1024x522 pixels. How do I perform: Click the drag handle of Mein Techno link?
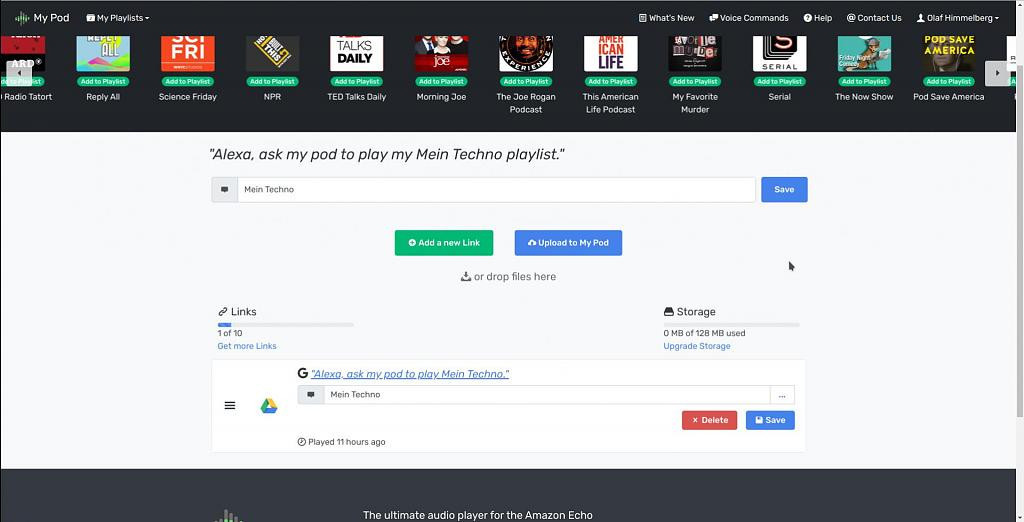[x=230, y=406]
